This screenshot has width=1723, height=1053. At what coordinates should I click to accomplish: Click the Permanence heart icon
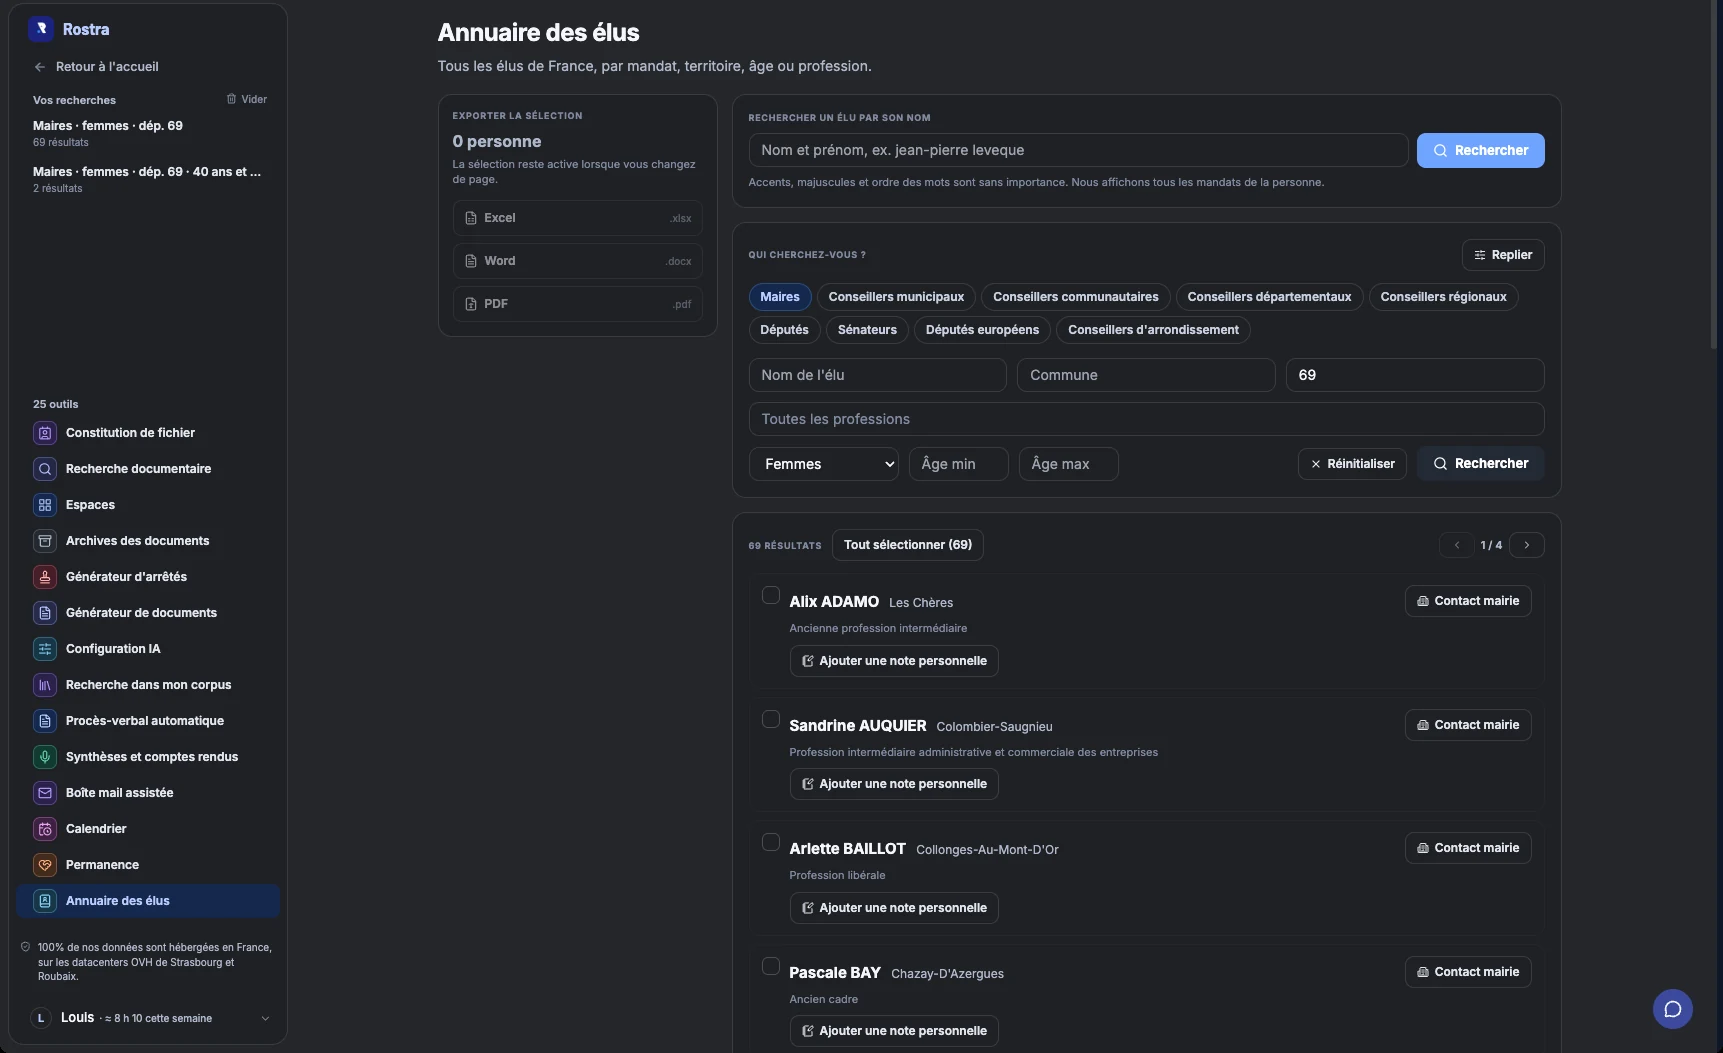click(x=45, y=865)
